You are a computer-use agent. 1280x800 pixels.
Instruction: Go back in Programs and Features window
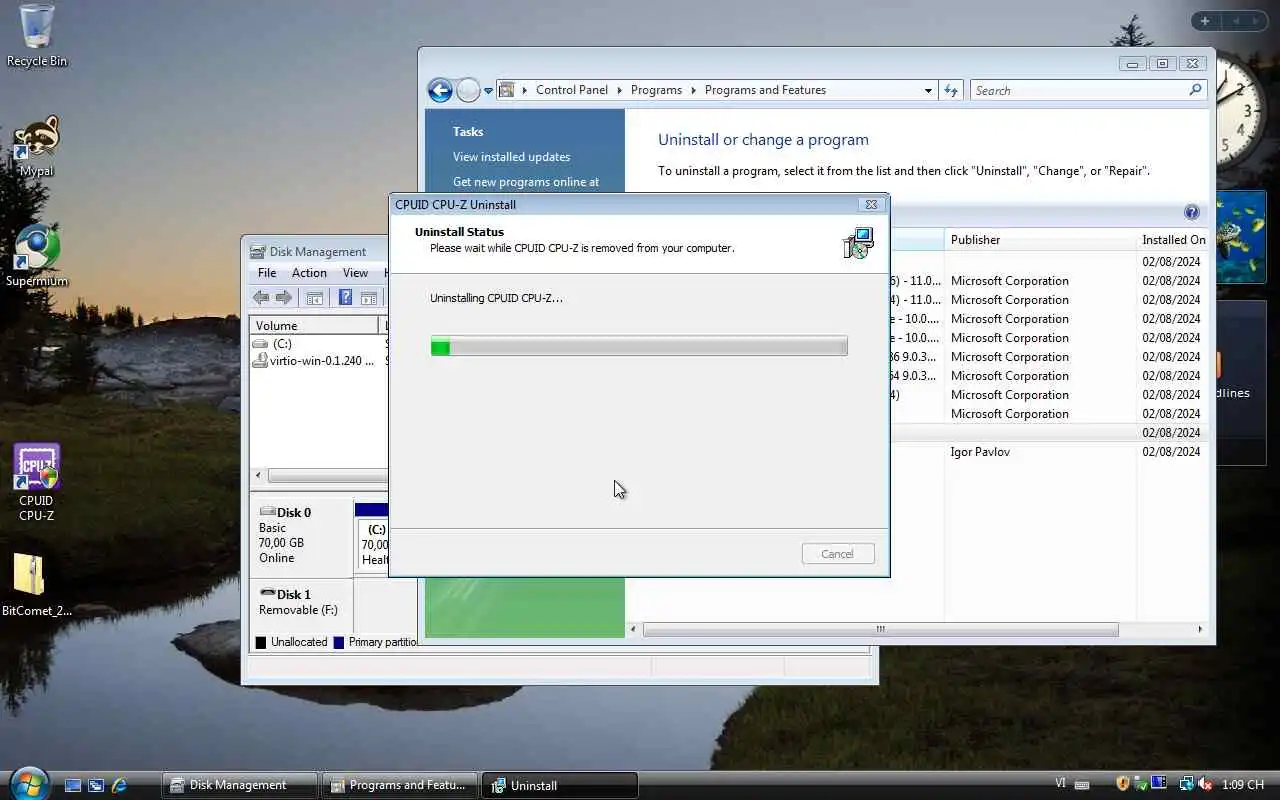coord(440,90)
